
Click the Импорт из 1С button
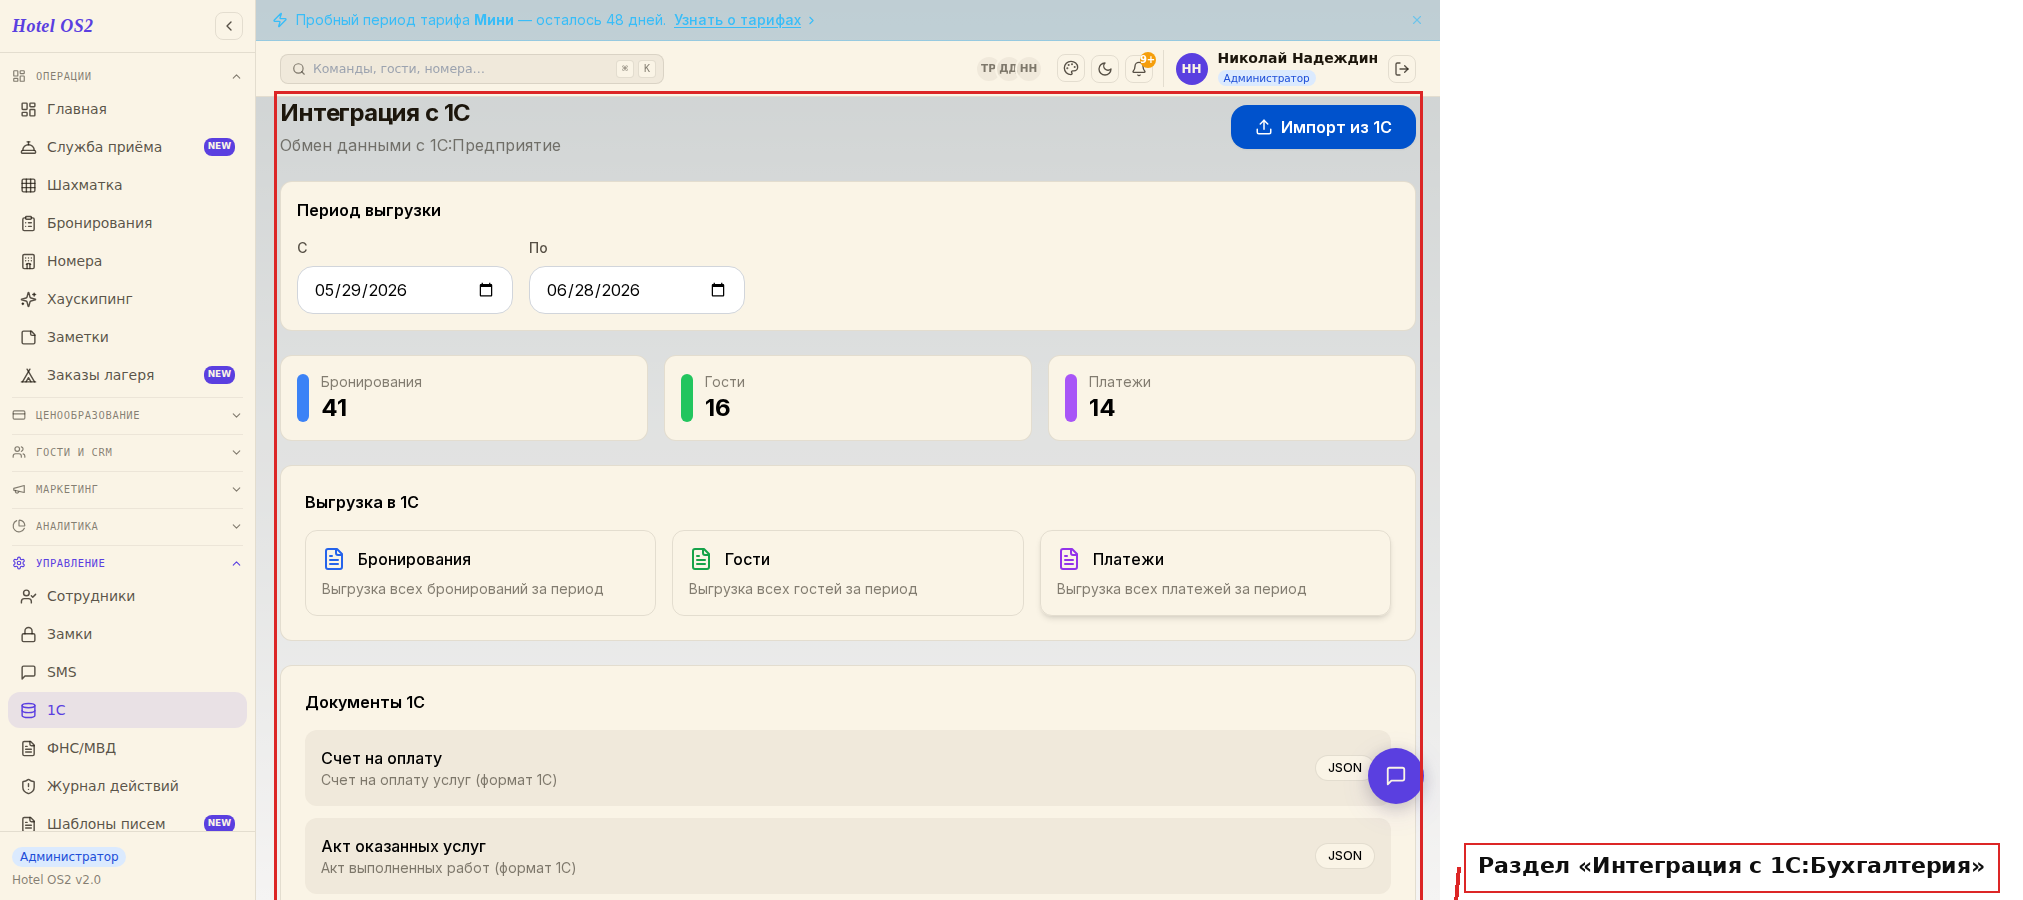(x=1323, y=127)
